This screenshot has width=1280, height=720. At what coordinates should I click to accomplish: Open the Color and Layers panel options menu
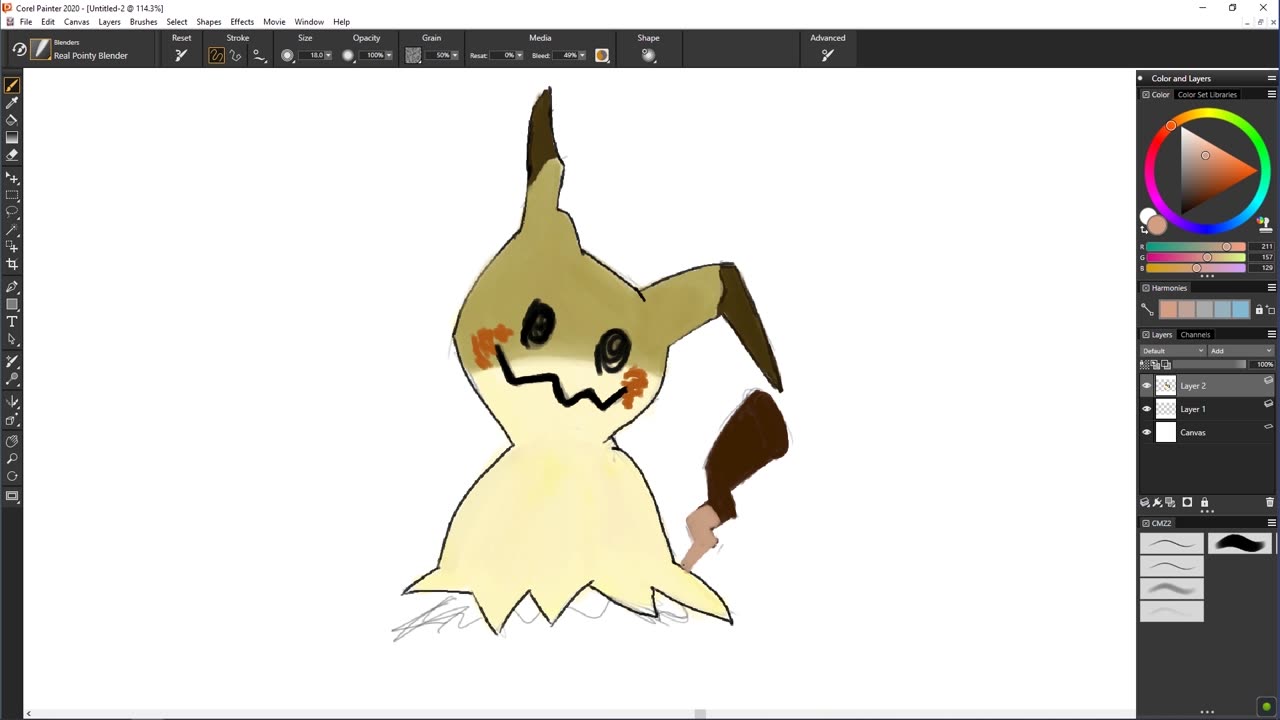1272,78
